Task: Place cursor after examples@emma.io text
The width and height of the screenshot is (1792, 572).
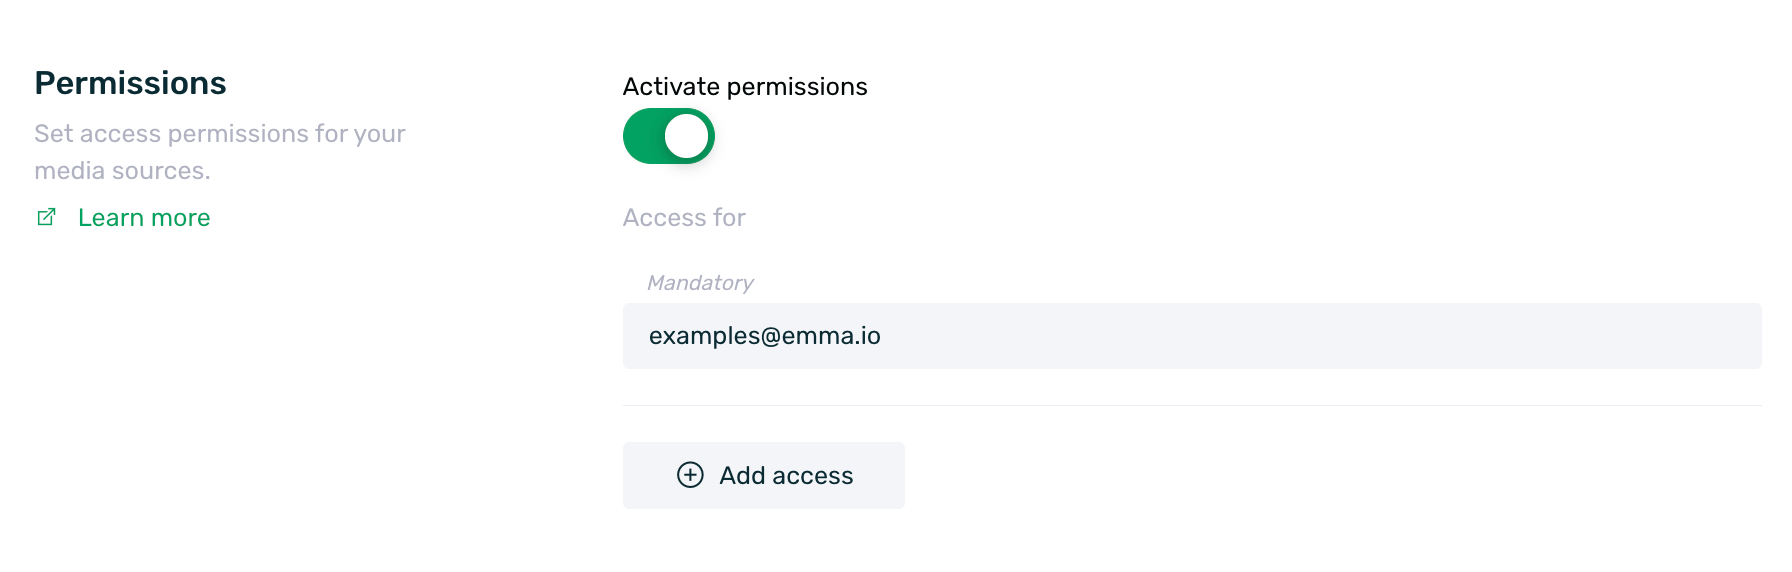Action: (x=883, y=336)
